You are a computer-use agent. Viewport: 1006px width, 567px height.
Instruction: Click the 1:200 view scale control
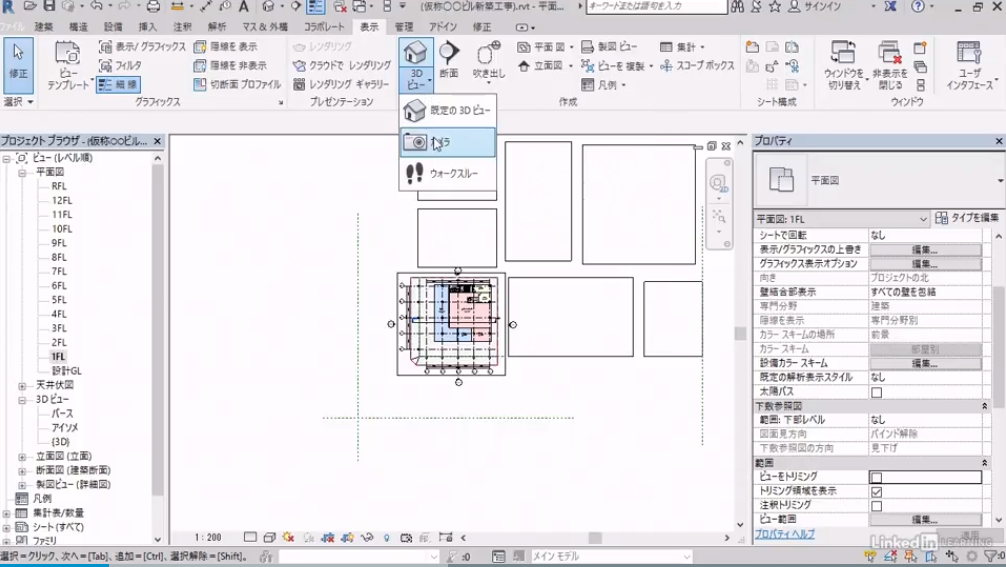[208, 537]
